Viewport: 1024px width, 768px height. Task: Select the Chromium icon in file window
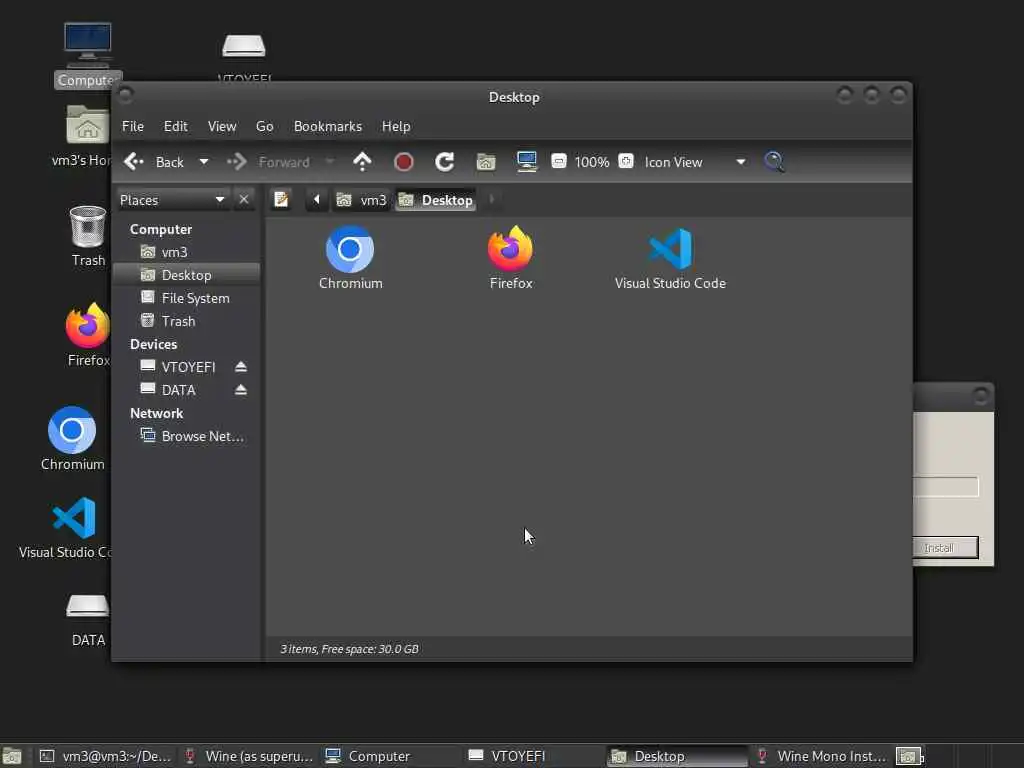tap(351, 258)
